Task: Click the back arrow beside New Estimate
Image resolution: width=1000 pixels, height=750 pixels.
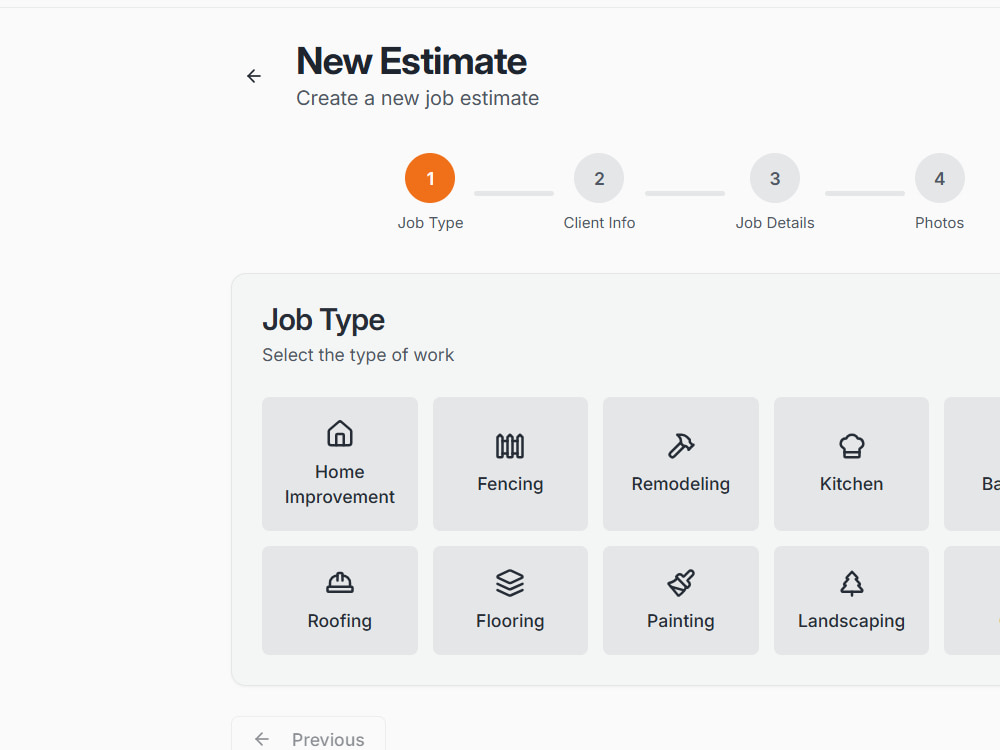Action: click(x=254, y=77)
